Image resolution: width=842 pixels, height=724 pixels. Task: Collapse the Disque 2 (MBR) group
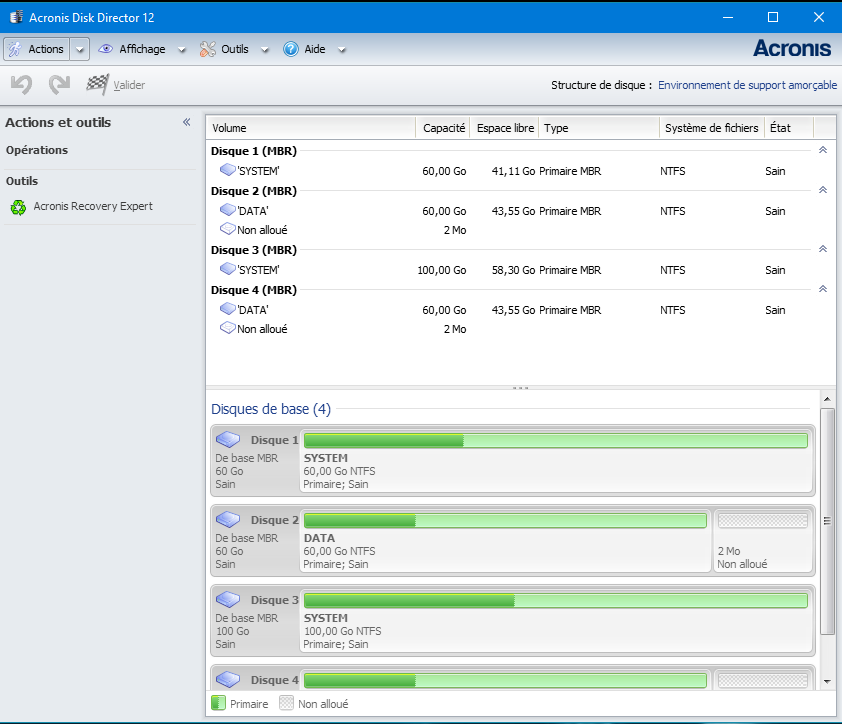[823, 190]
